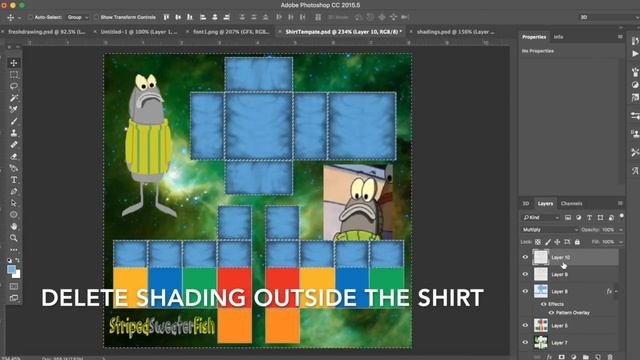The width and height of the screenshot is (640, 360).
Task: Filter layers by type layer icon
Action: (589, 218)
